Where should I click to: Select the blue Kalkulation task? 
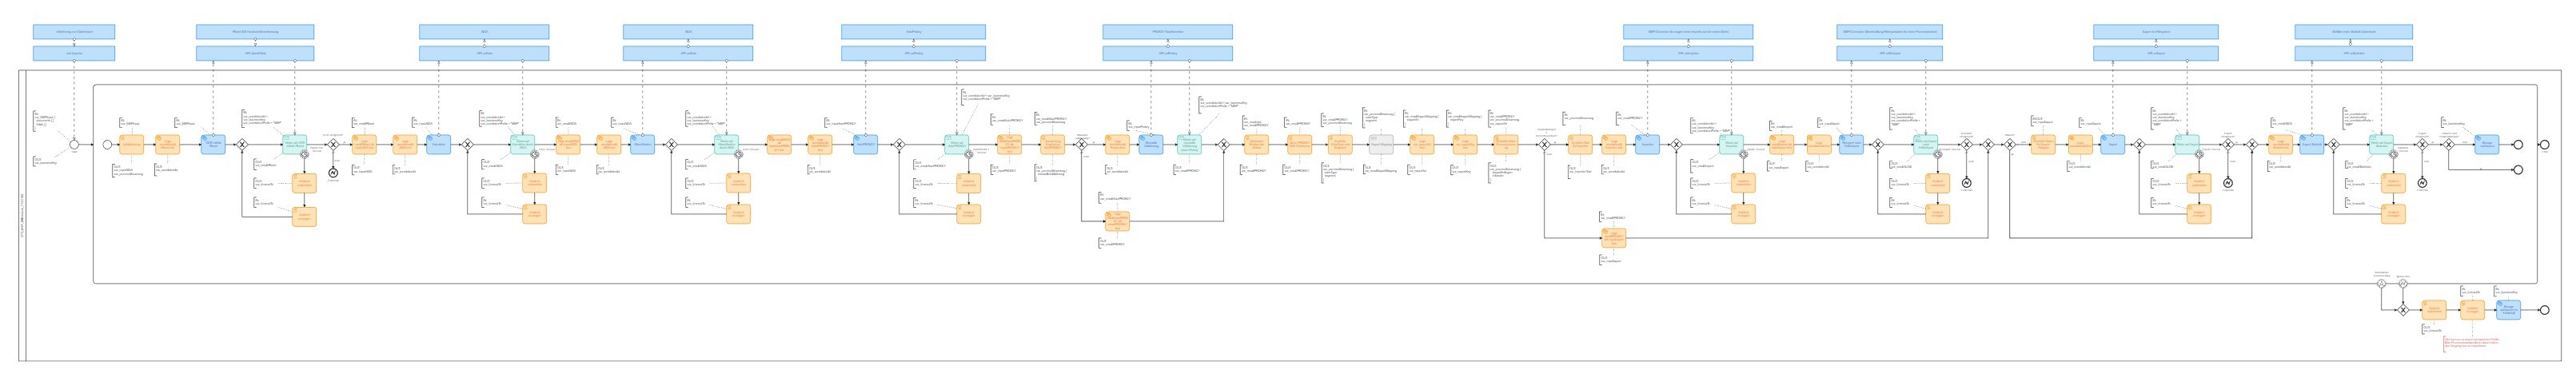[439, 144]
